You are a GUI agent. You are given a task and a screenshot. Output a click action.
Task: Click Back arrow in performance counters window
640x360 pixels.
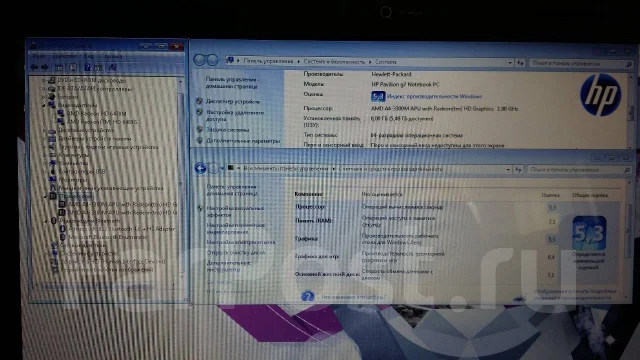[200, 168]
